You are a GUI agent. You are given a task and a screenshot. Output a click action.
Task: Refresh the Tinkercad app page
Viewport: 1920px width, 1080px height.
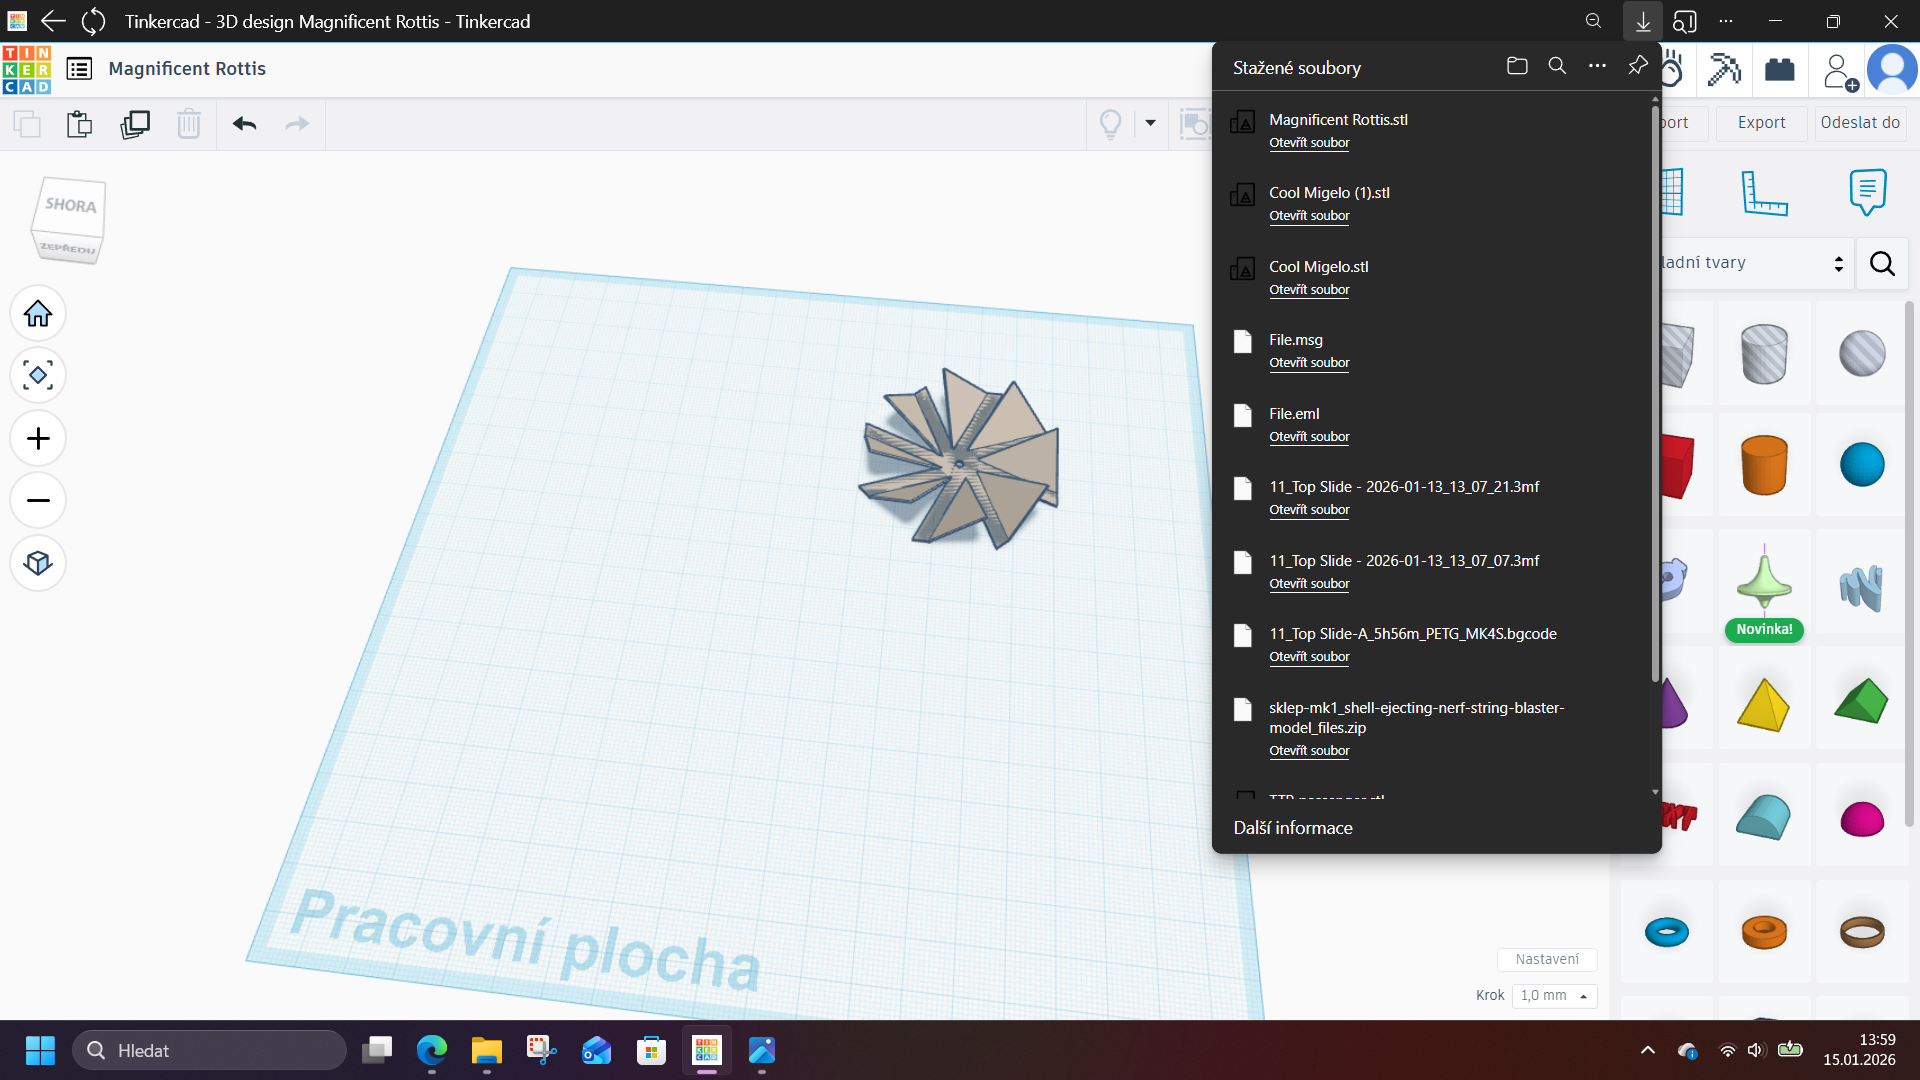tap(93, 21)
